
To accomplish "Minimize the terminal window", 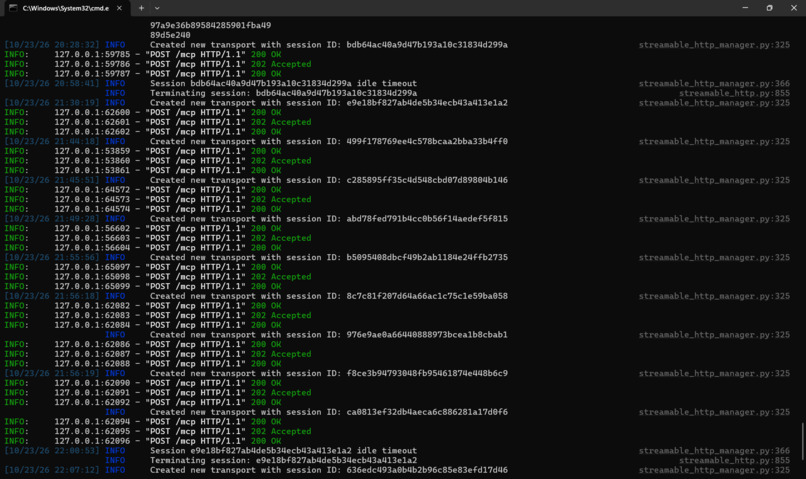I will click(x=745, y=8).
